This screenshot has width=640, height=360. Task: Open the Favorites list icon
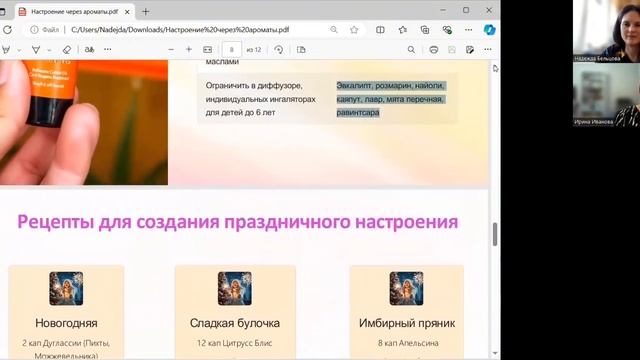pos(402,30)
